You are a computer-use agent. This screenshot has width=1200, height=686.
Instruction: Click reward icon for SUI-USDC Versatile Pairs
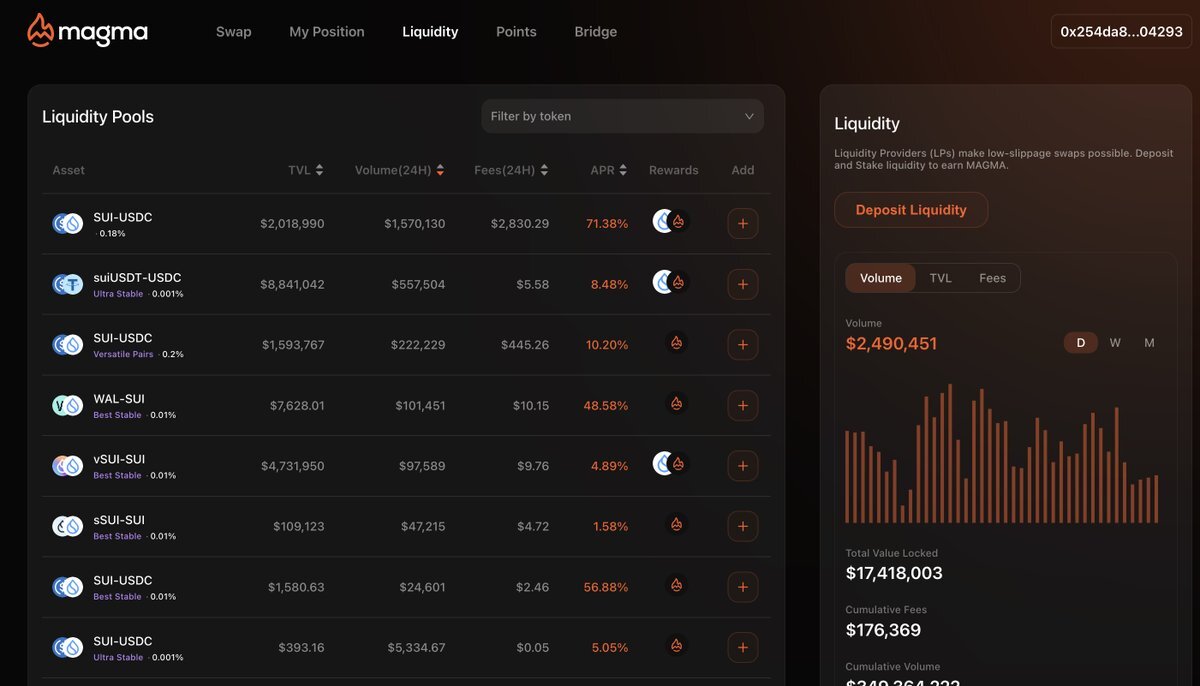[677, 343]
